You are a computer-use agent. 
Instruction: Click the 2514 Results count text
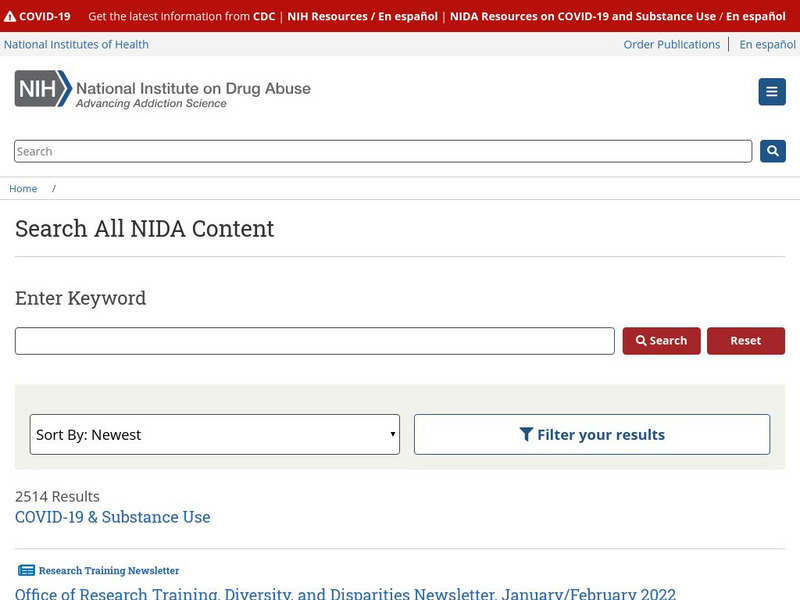[57, 496]
